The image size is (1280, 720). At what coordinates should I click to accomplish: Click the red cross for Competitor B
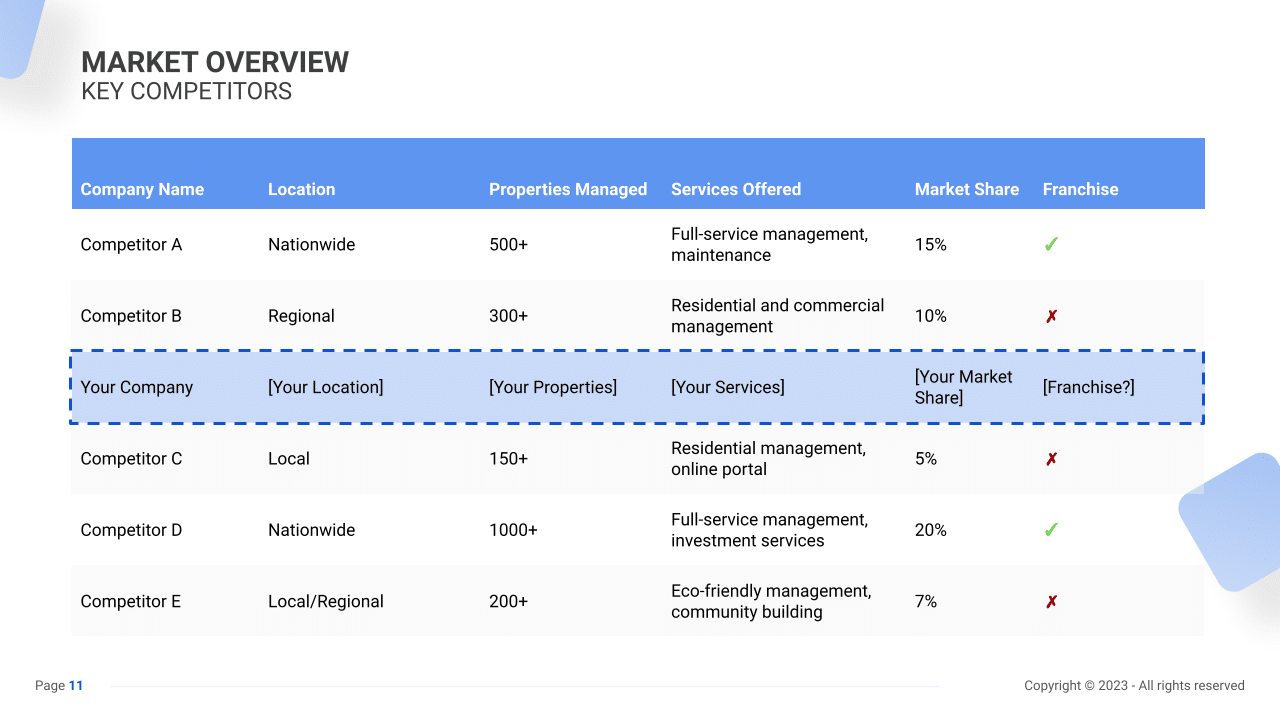pyautogui.click(x=1051, y=315)
